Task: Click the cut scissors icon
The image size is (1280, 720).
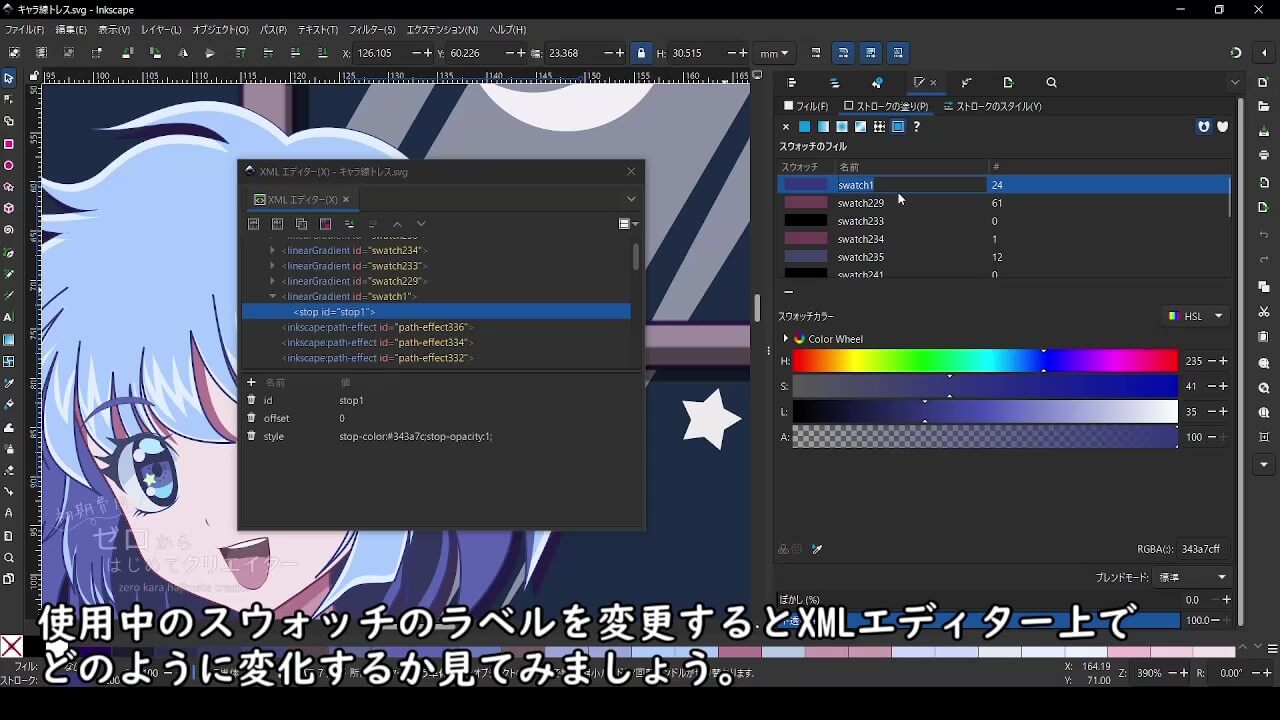Action: [1264, 312]
